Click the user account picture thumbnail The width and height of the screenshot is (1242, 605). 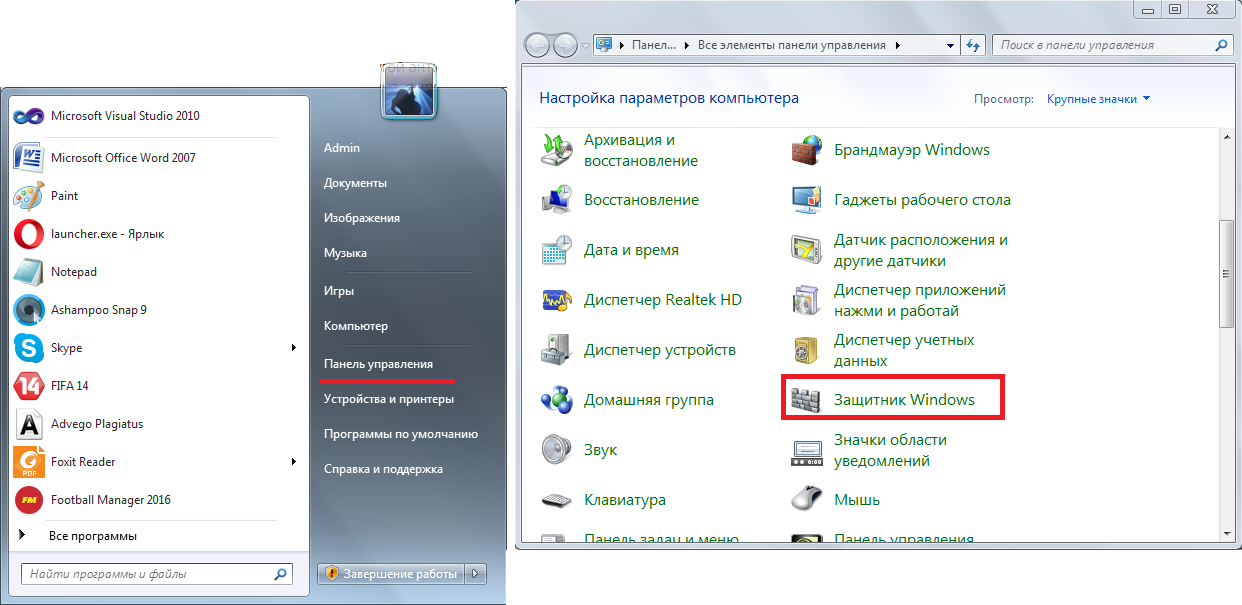pyautogui.click(x=409, y=92)
